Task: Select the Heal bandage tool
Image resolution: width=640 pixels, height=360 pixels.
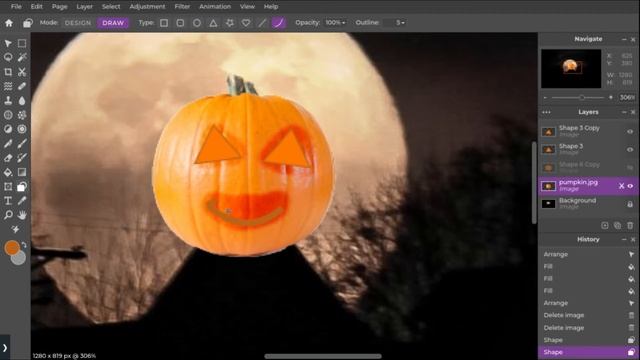Action: pos(22,86)
